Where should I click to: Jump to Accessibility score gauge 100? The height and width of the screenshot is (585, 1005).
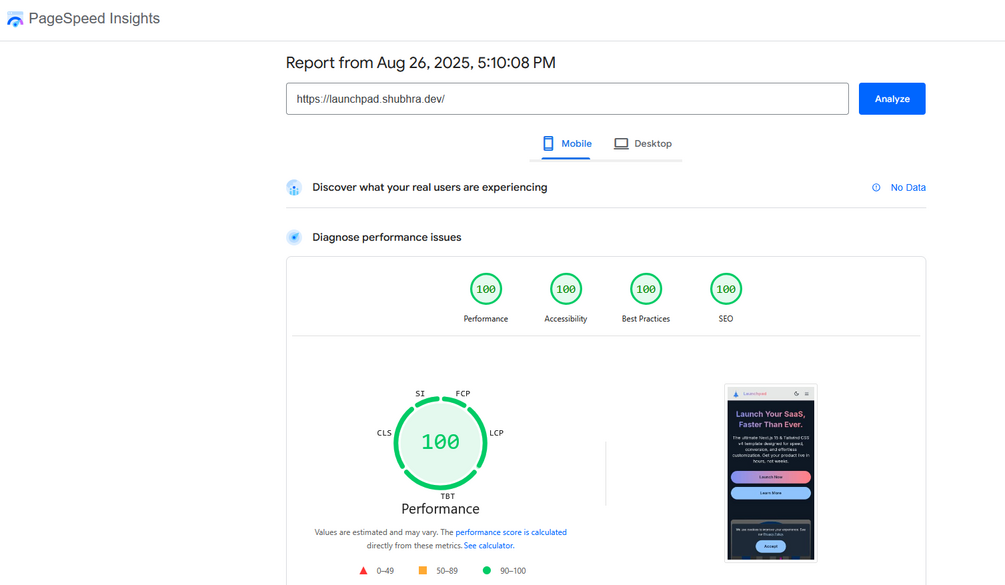566,290
